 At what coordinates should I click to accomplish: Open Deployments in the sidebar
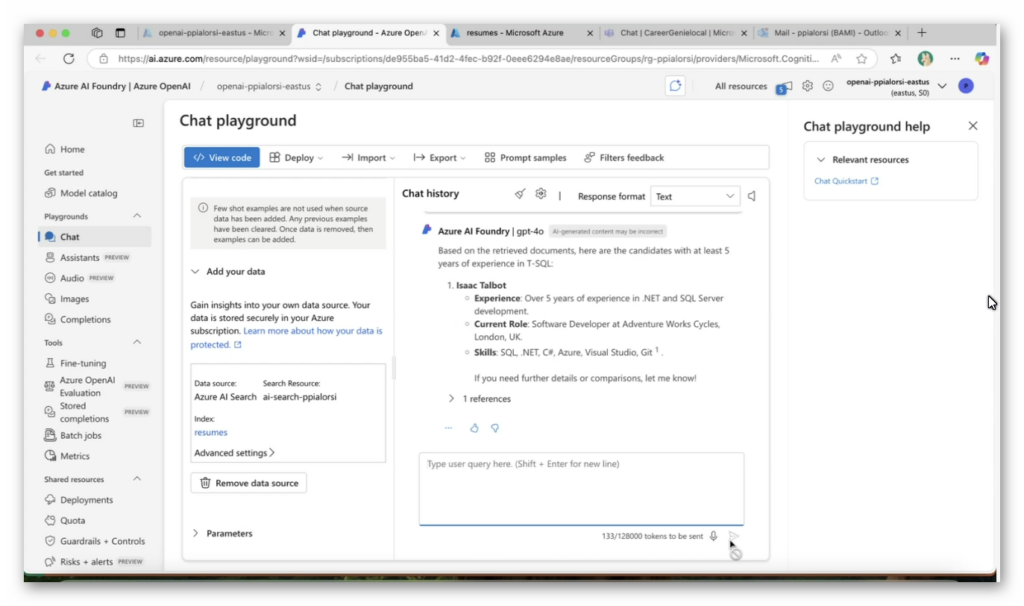pyautogui.click(x=86, y=500)
